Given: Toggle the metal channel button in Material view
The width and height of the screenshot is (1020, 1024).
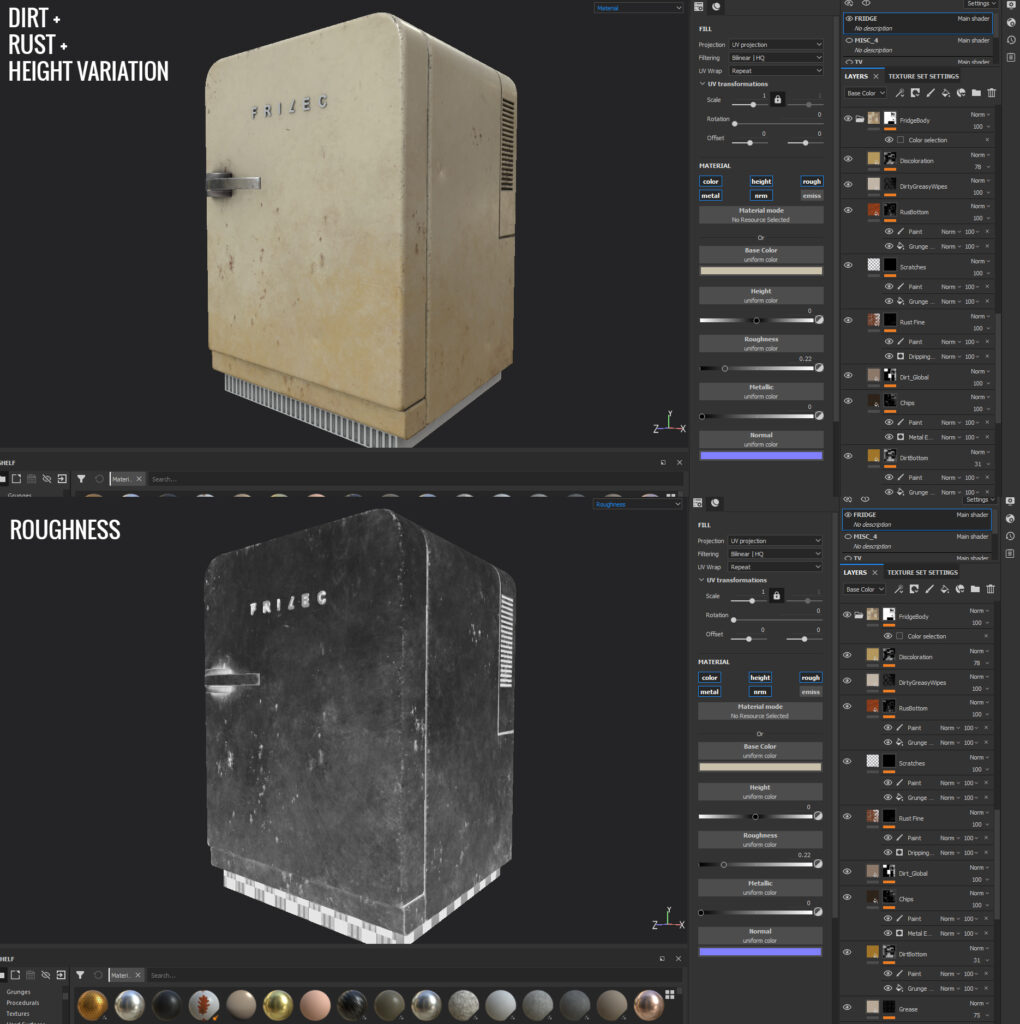Looking at the screenshot, I should pos(710,195).
